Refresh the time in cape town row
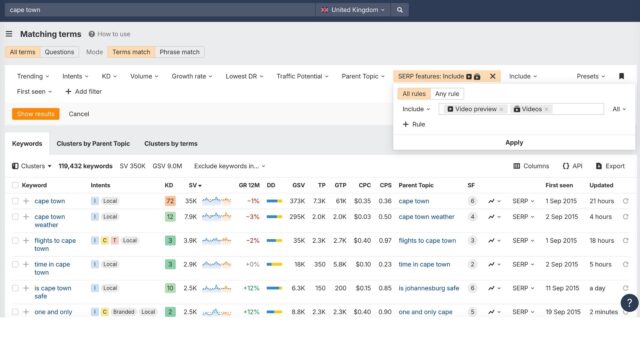 625,264
